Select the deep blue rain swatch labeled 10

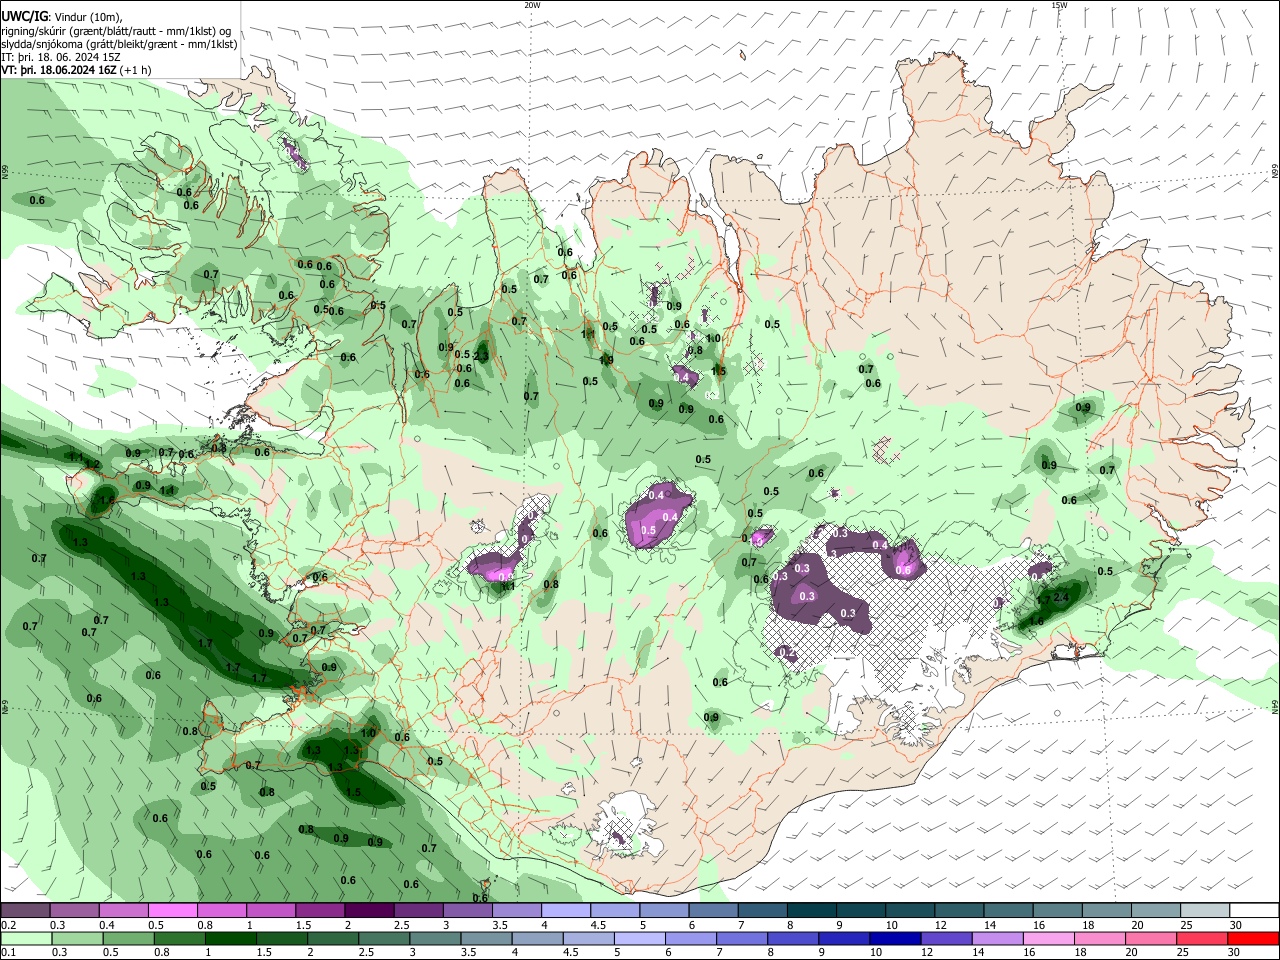(x=894, y=939)
